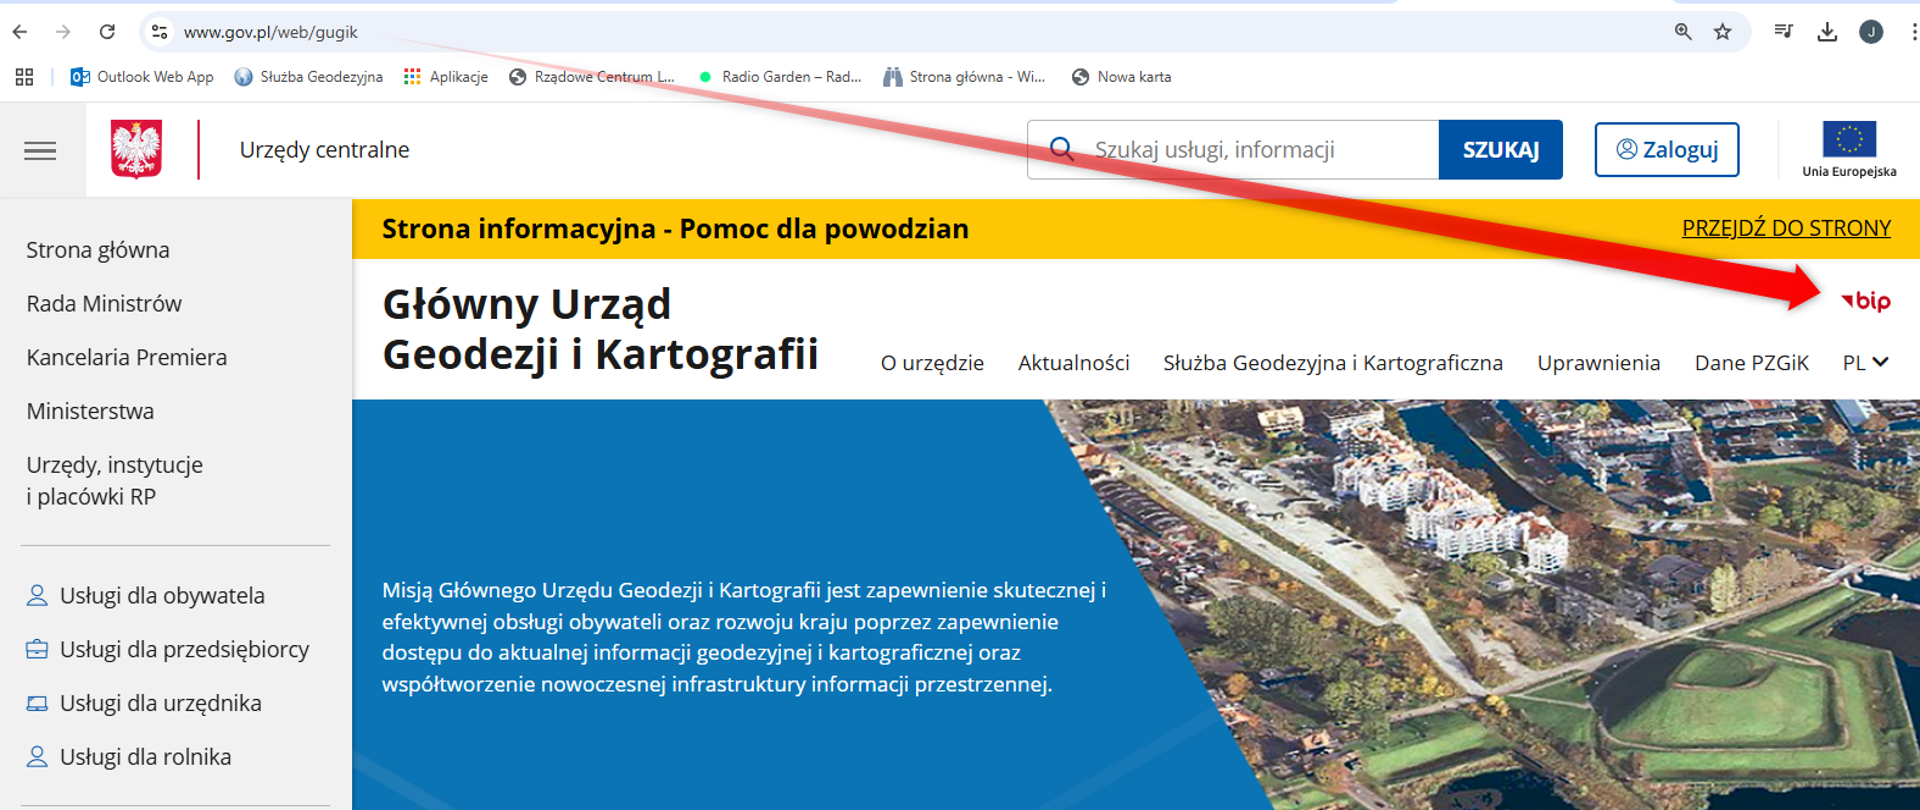Click the red bip logo icon
This screenshot has height=810, width=1920.
tap(1866, 301)
